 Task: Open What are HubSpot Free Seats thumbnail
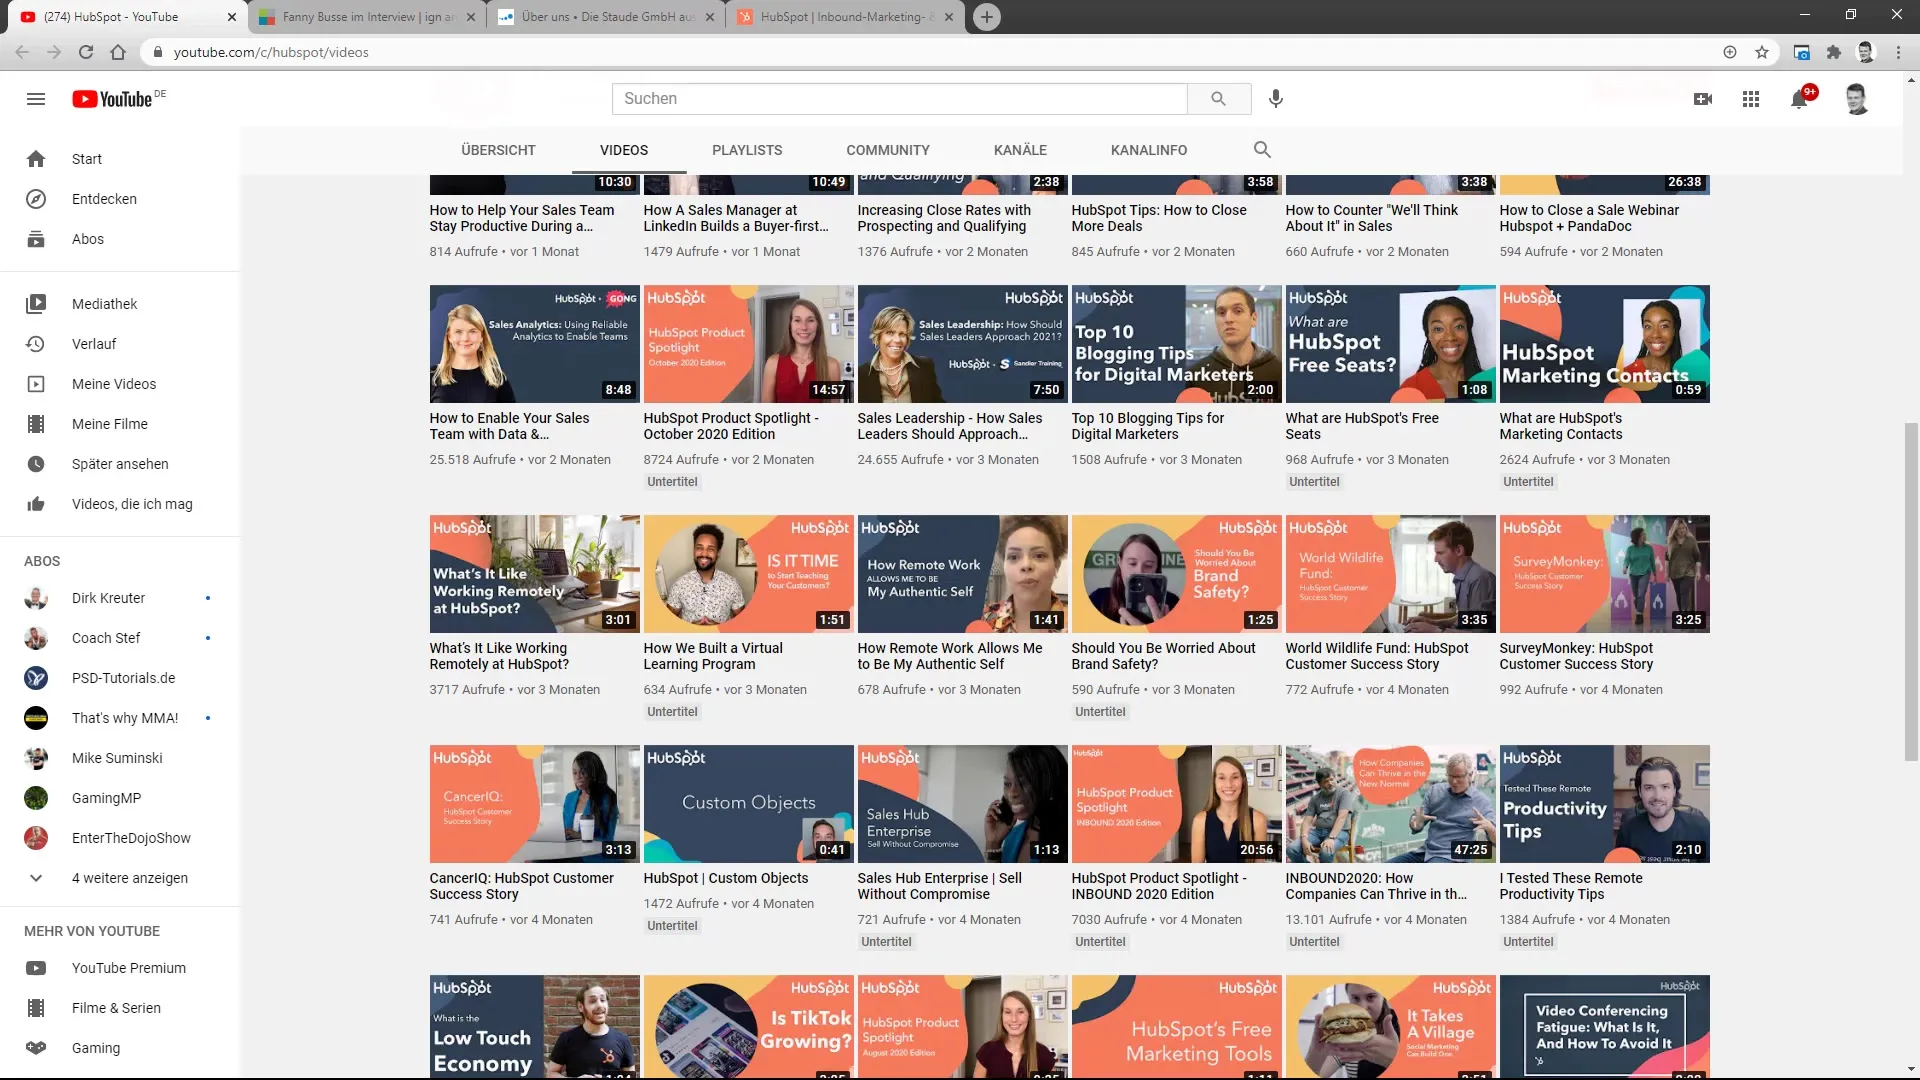click(x=1390, y=344)
